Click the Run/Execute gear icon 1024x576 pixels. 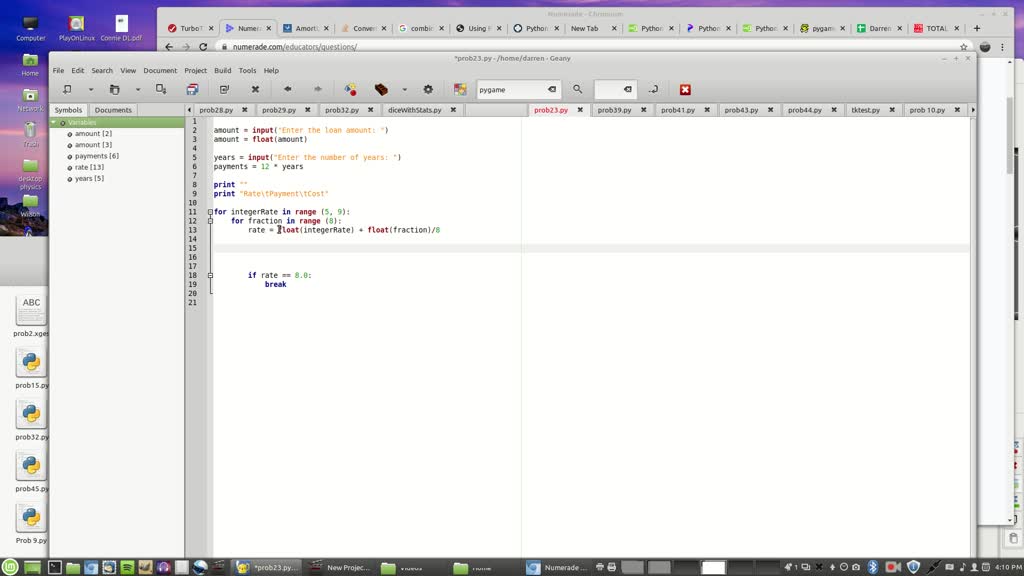point(428,89)
